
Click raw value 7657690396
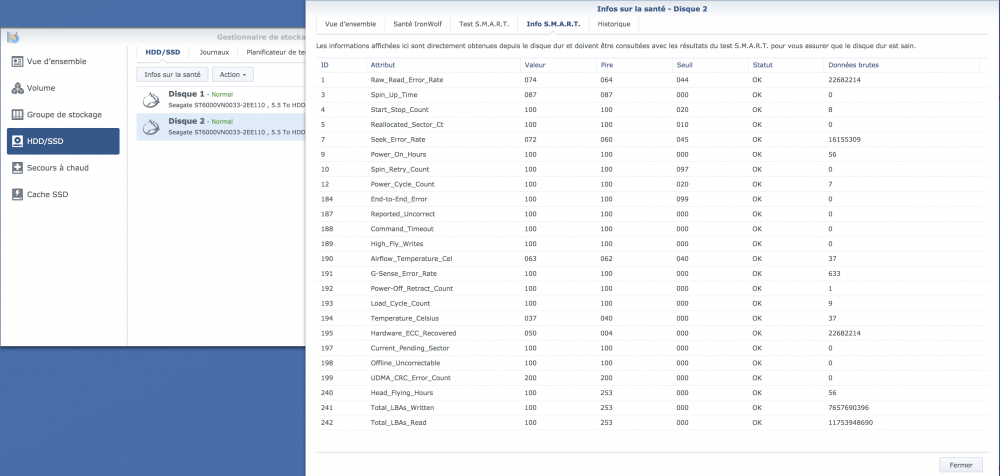[x=848, y=407]
